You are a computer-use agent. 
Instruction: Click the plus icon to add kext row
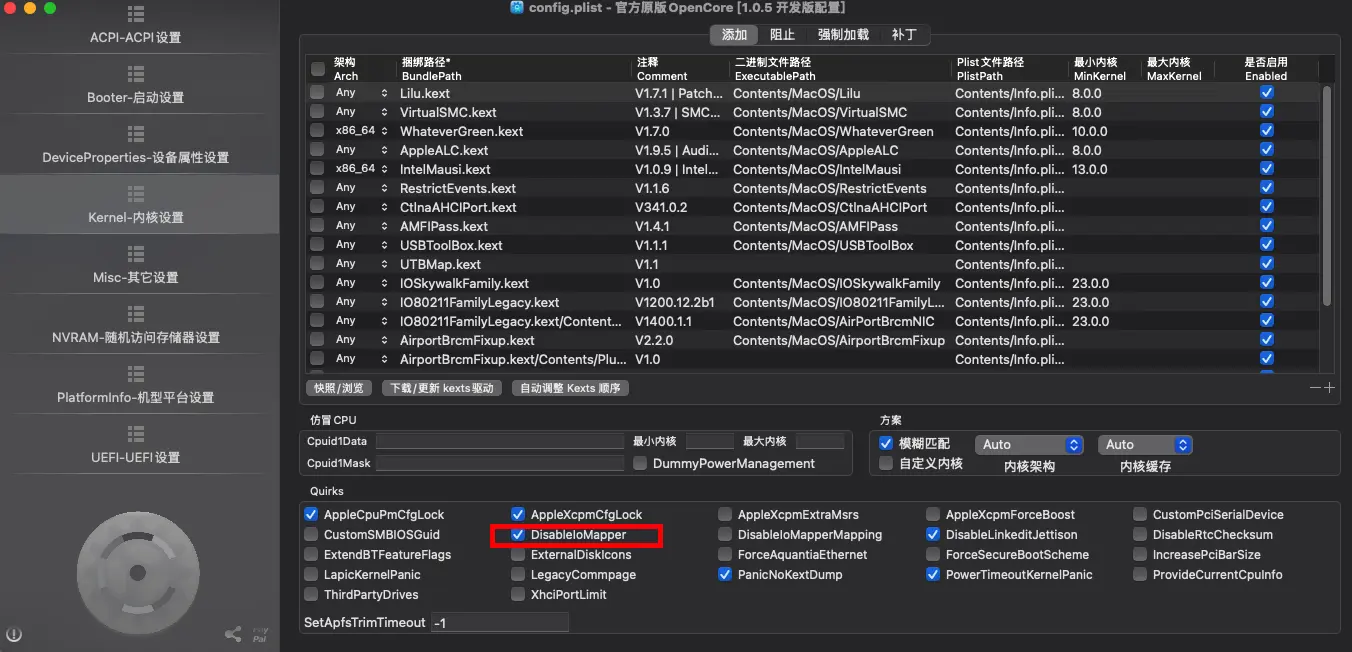click(x=1330, y=388)
